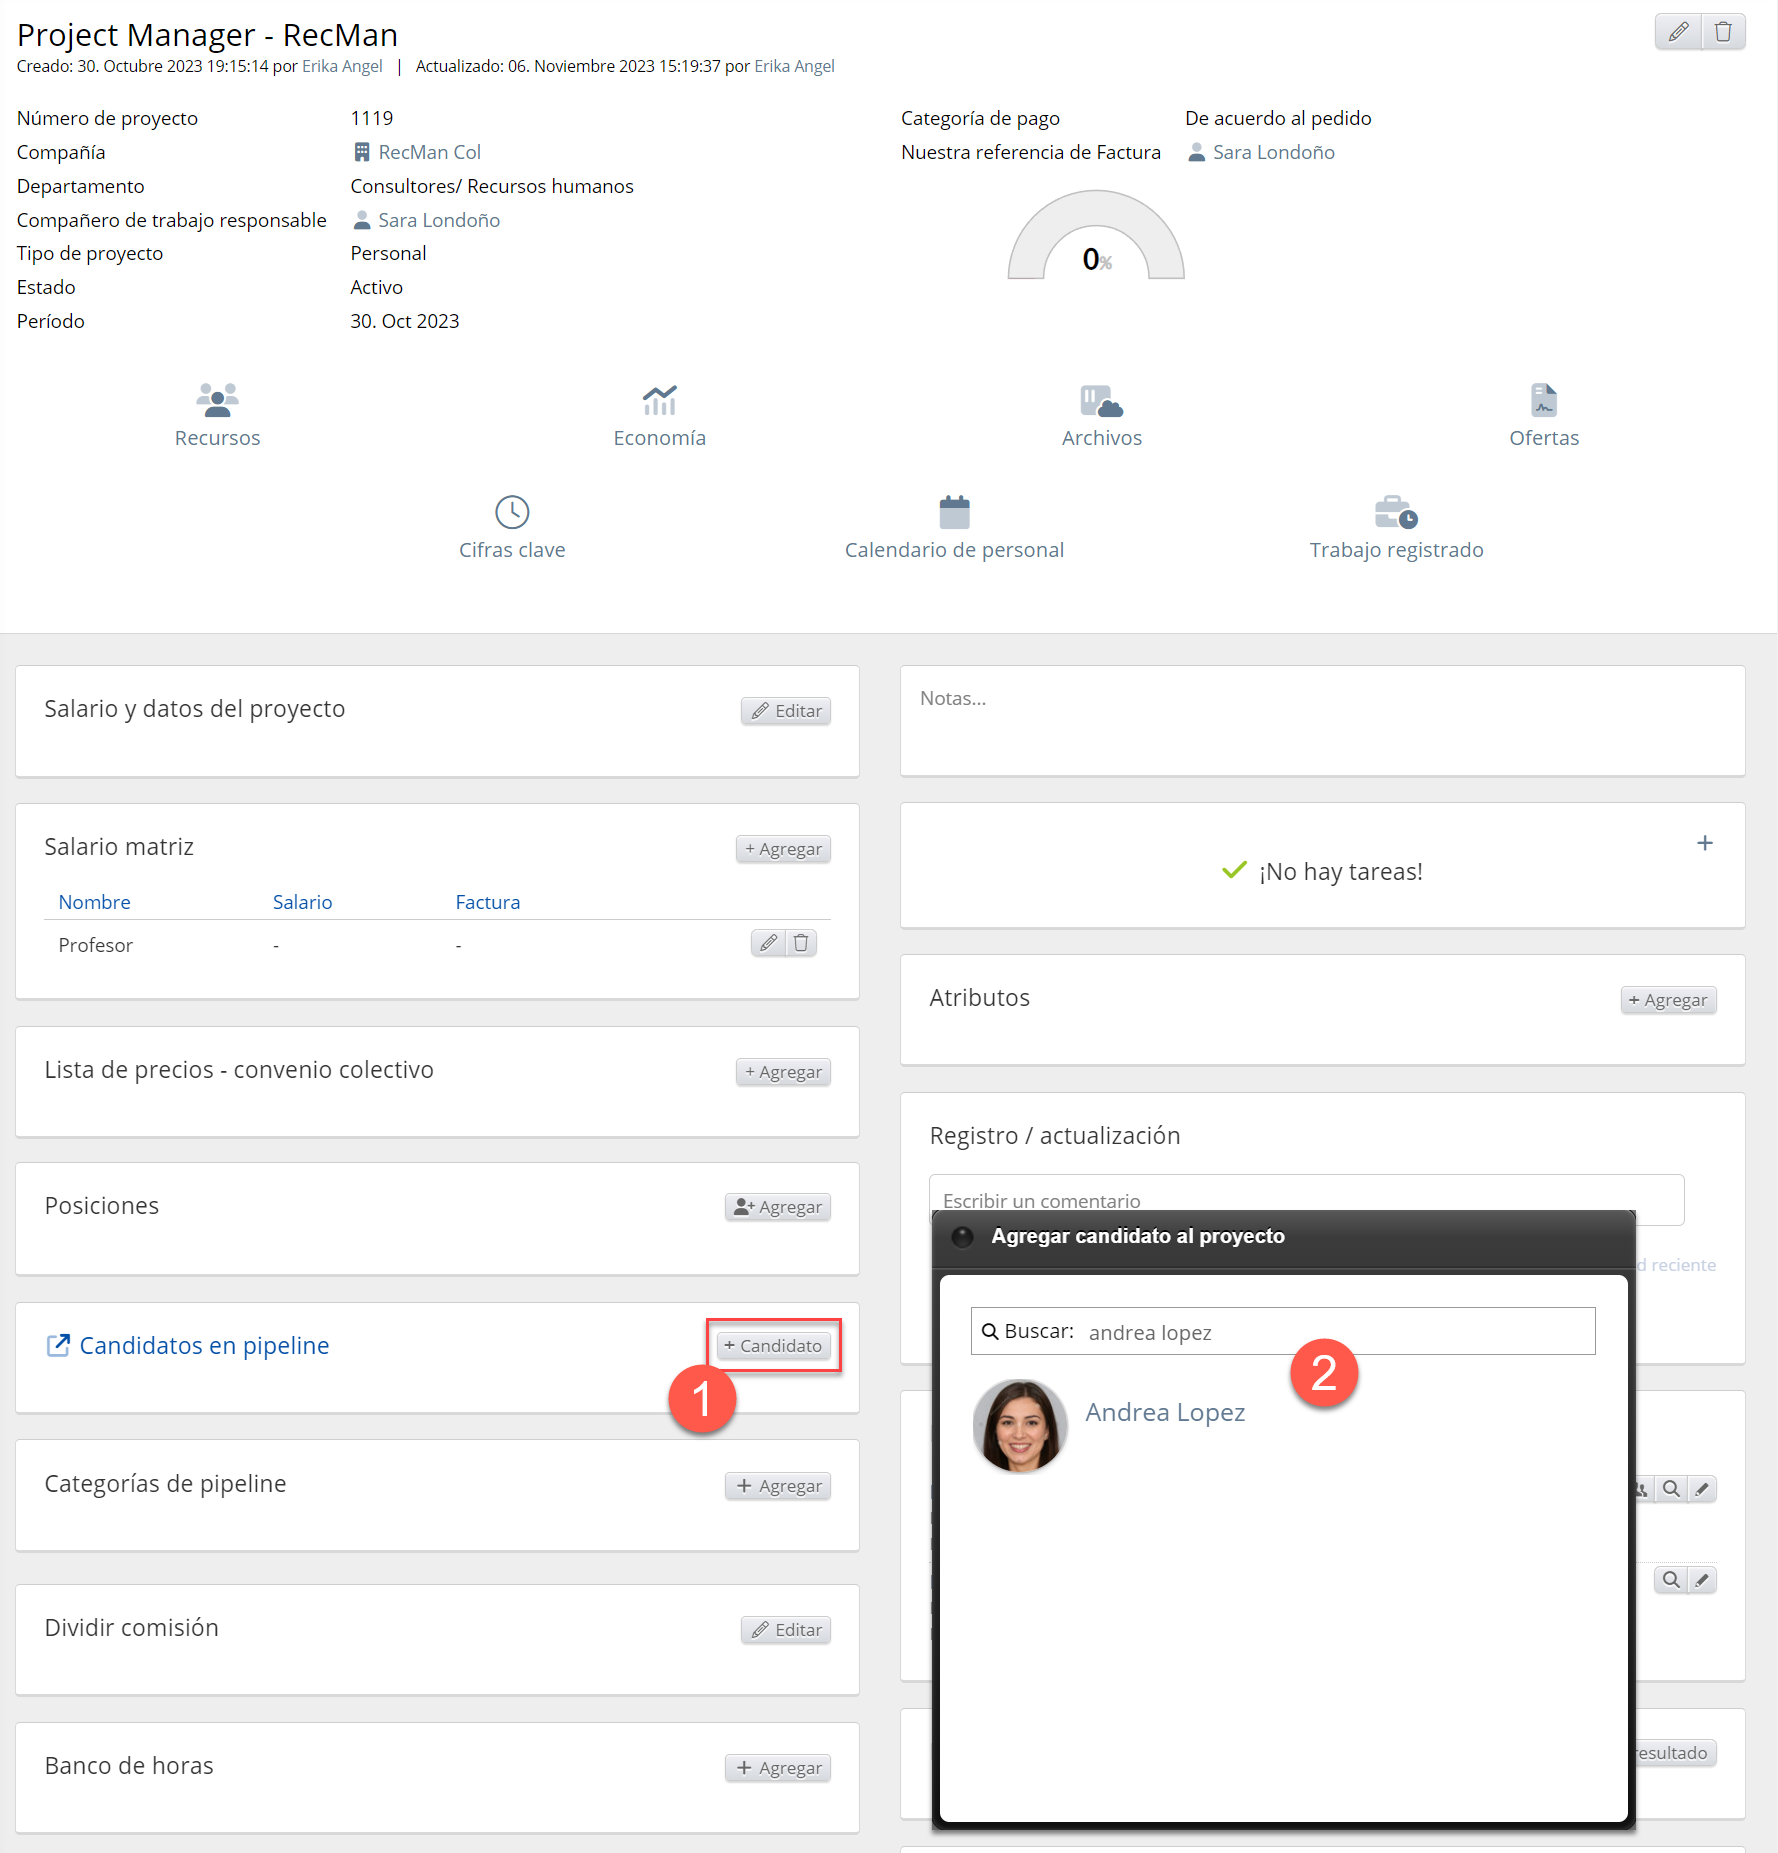Click the pencil edit icon at top right
This screenshot has height=1853, width=1778.
(x=1678, y=32)
